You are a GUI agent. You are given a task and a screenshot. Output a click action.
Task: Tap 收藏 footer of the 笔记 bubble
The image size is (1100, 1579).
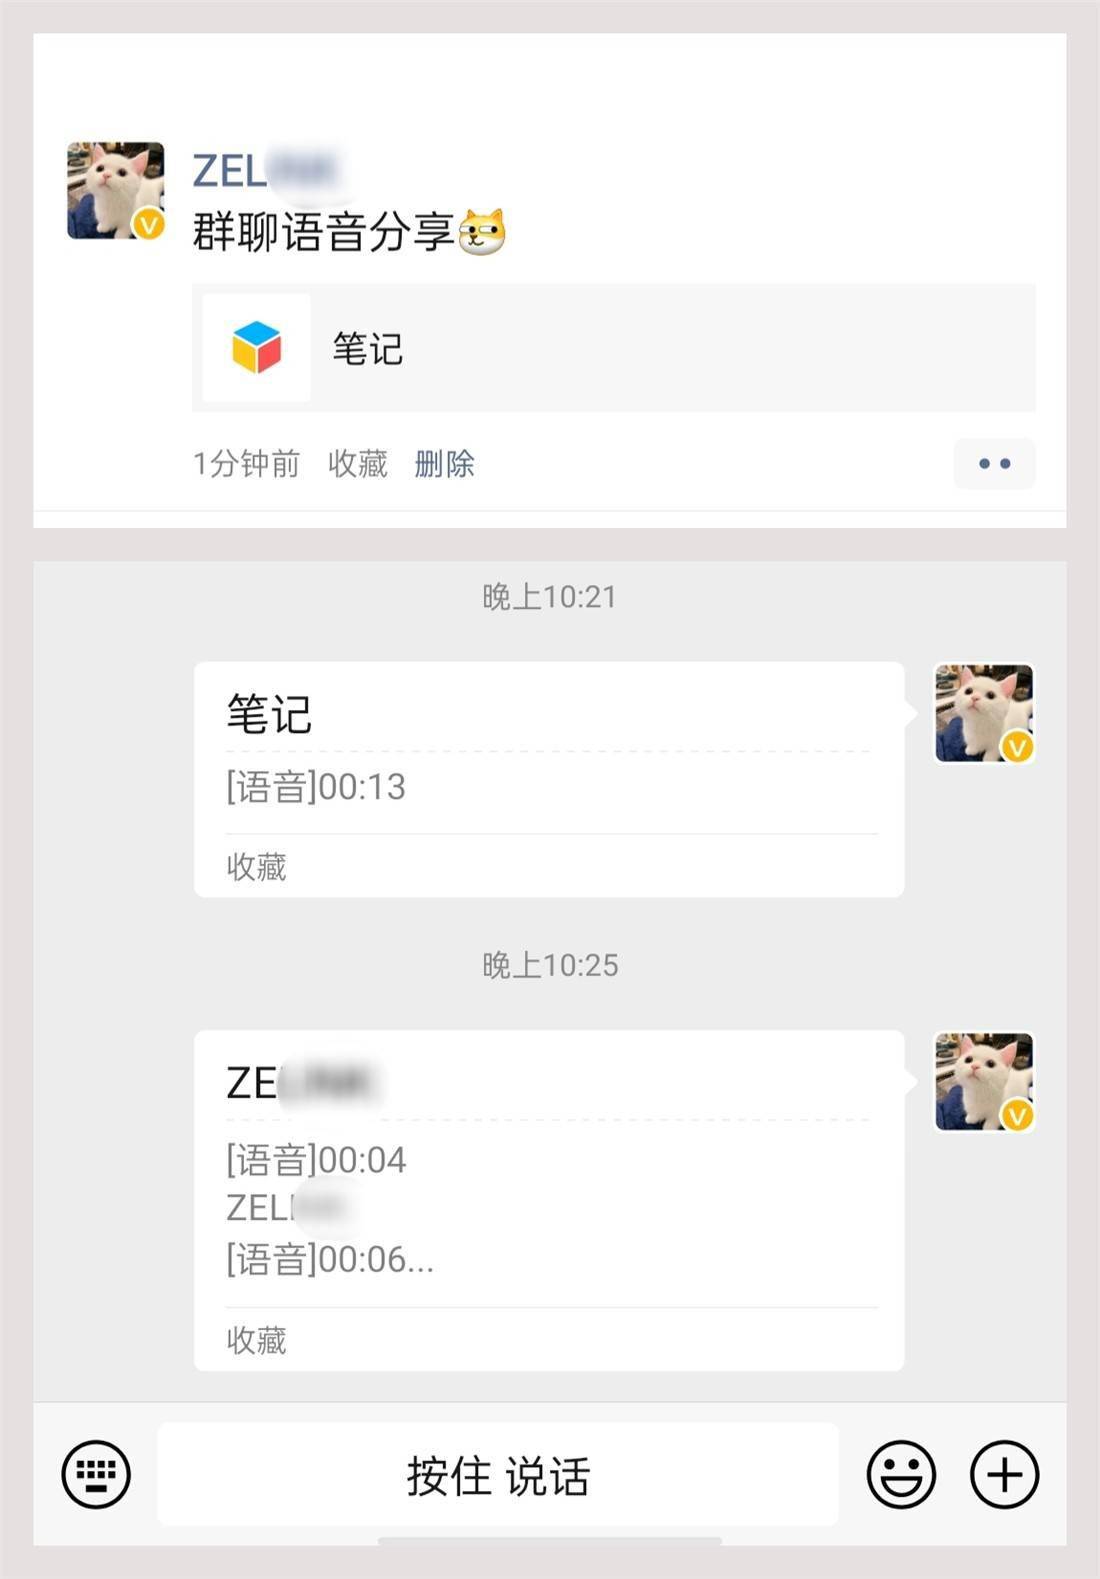(x=256, y=866)
